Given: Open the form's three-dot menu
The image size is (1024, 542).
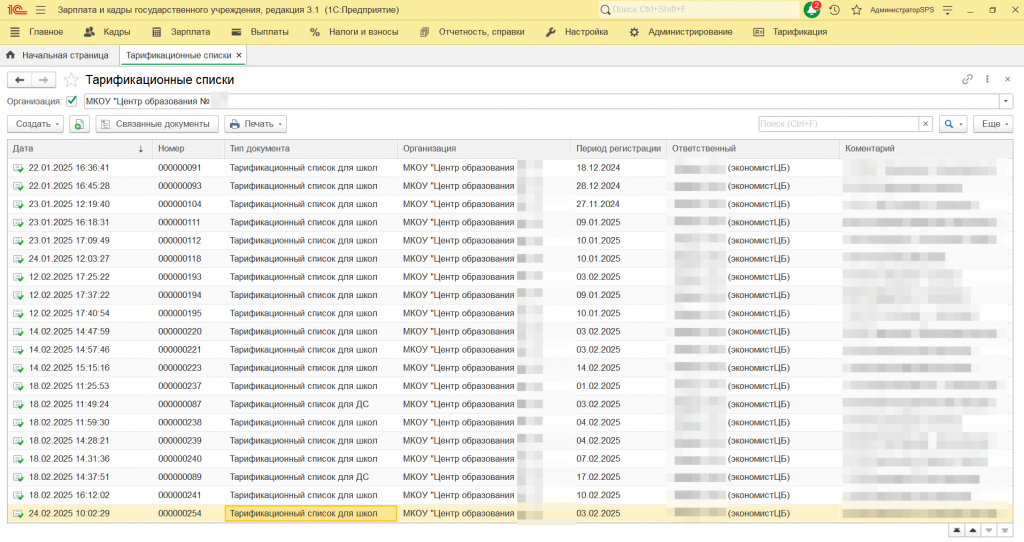Looking at the screenshot, I should point(987,79).
